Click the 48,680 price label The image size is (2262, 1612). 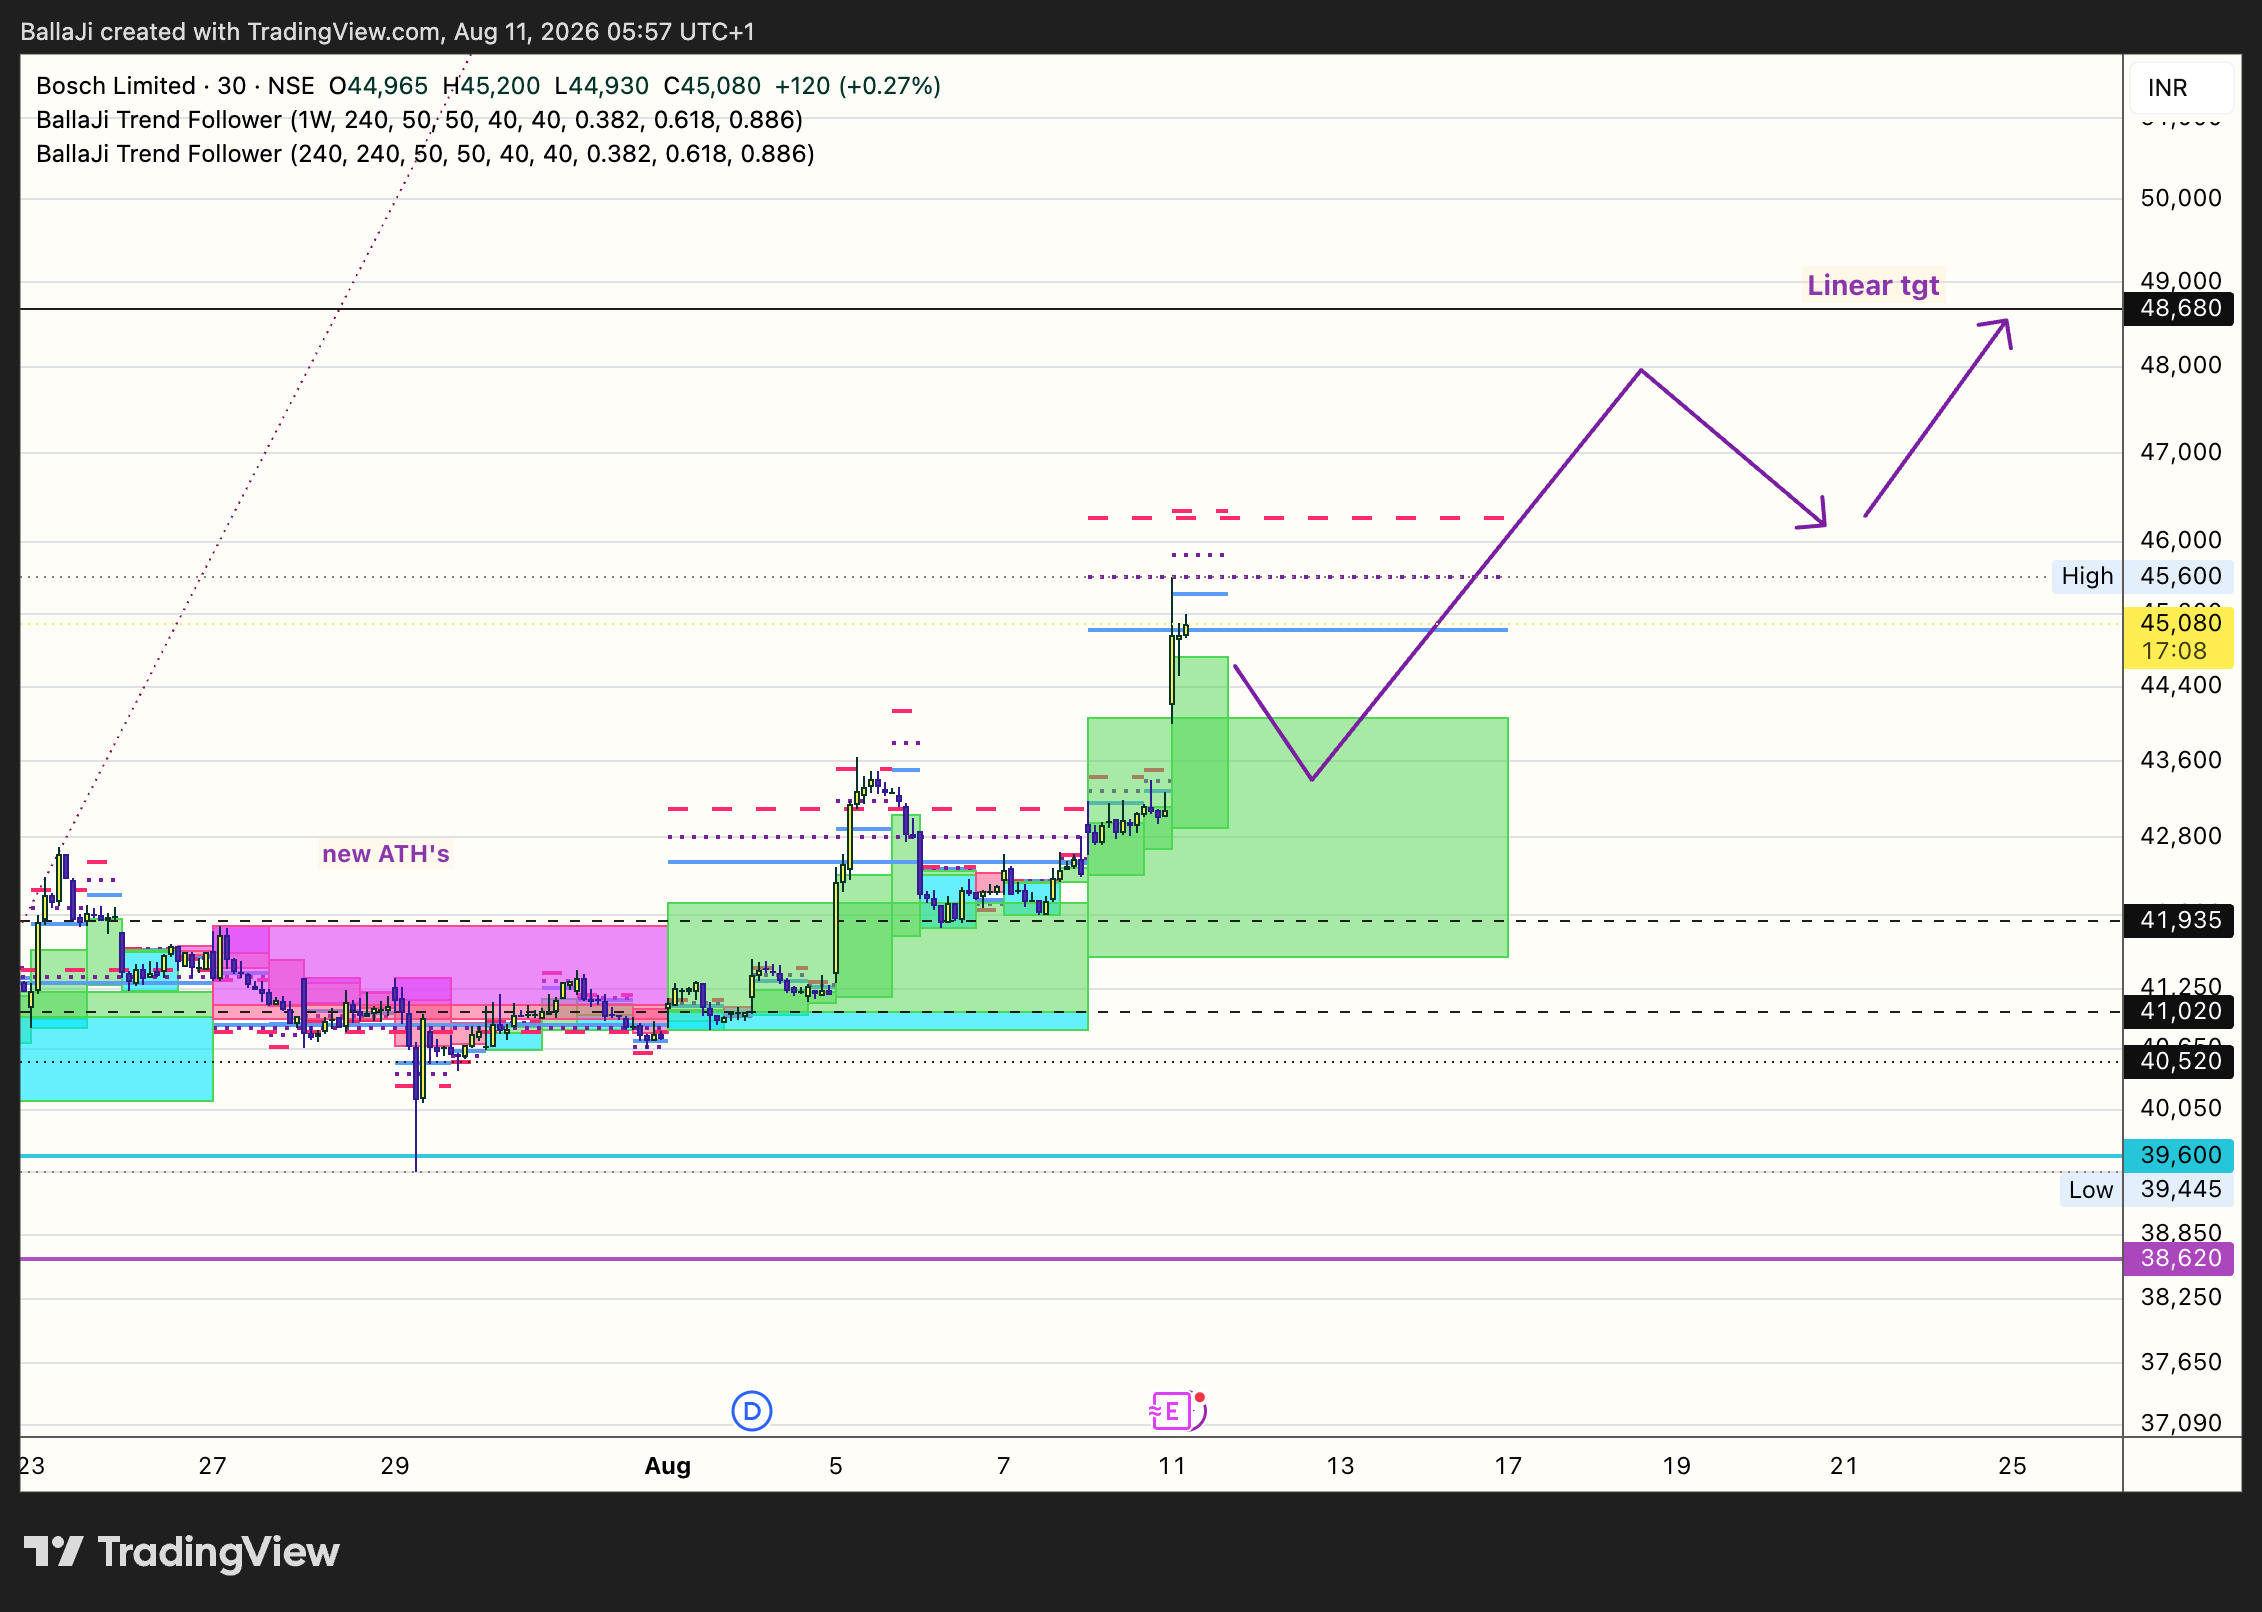(2179, 308)
